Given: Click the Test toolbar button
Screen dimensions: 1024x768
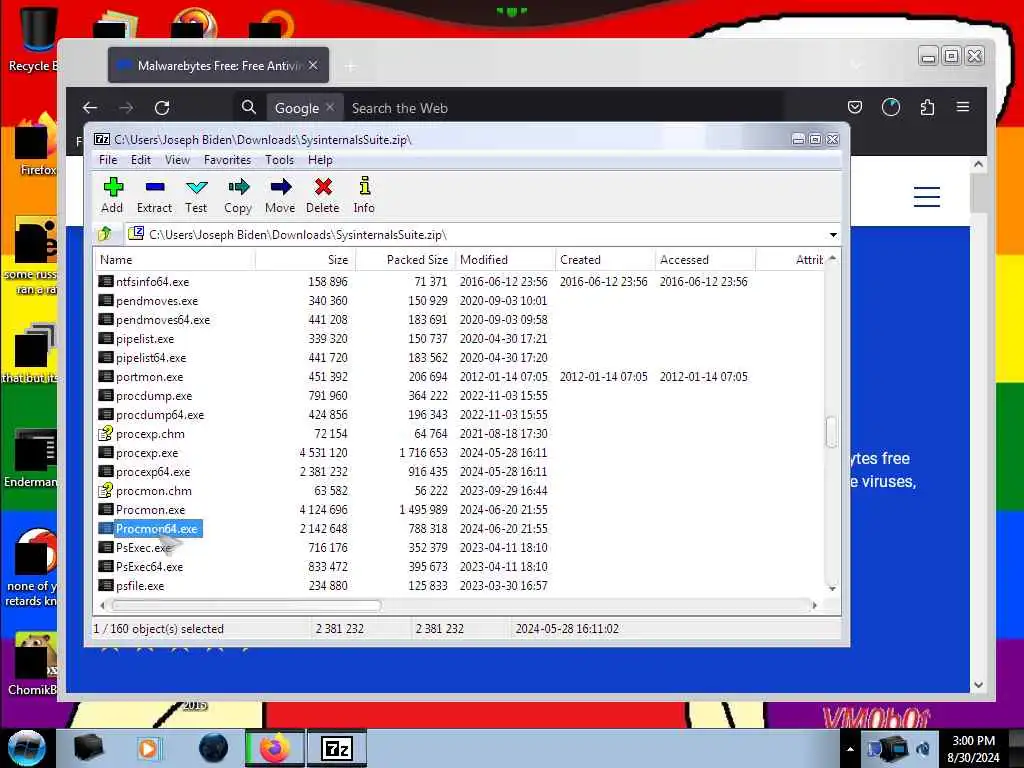Looking at the screenshot, I should (196, 195).
